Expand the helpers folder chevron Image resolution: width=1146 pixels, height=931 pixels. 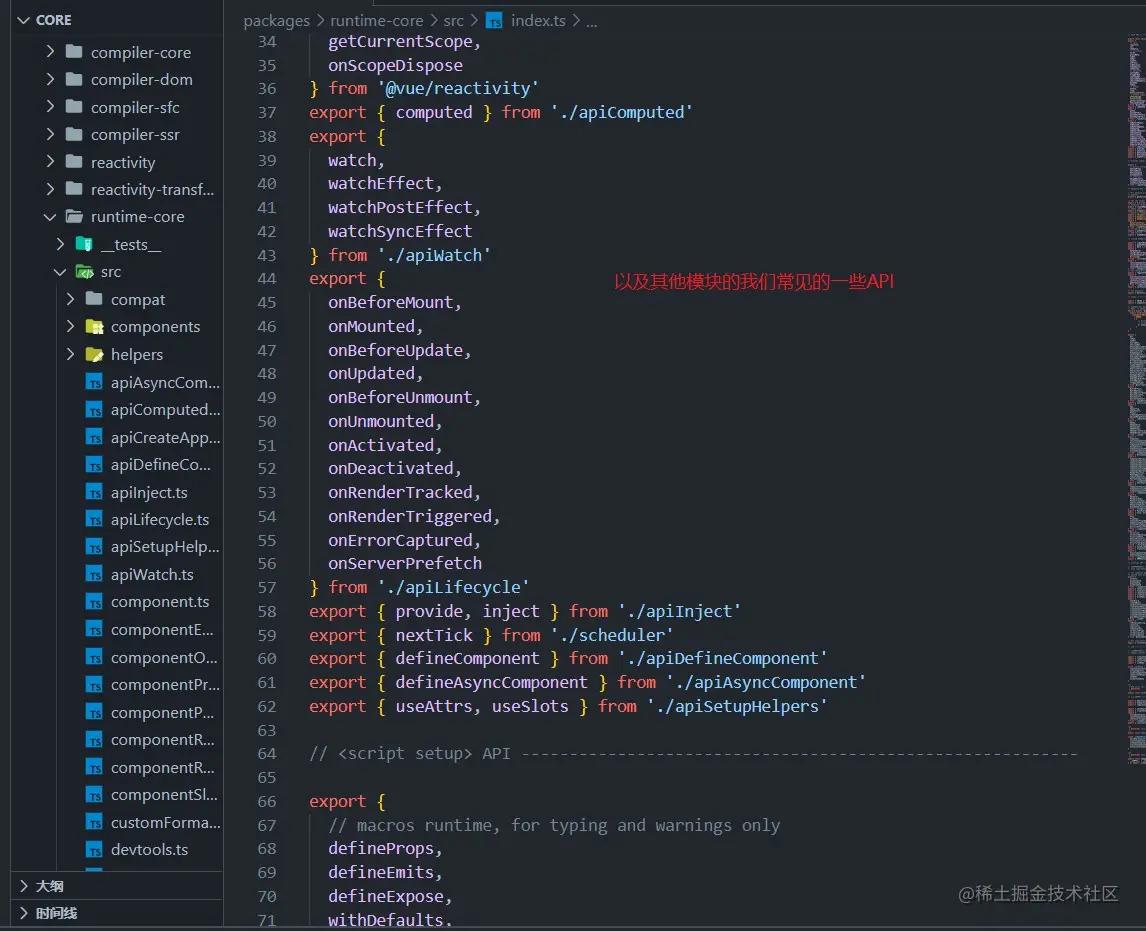70,354
